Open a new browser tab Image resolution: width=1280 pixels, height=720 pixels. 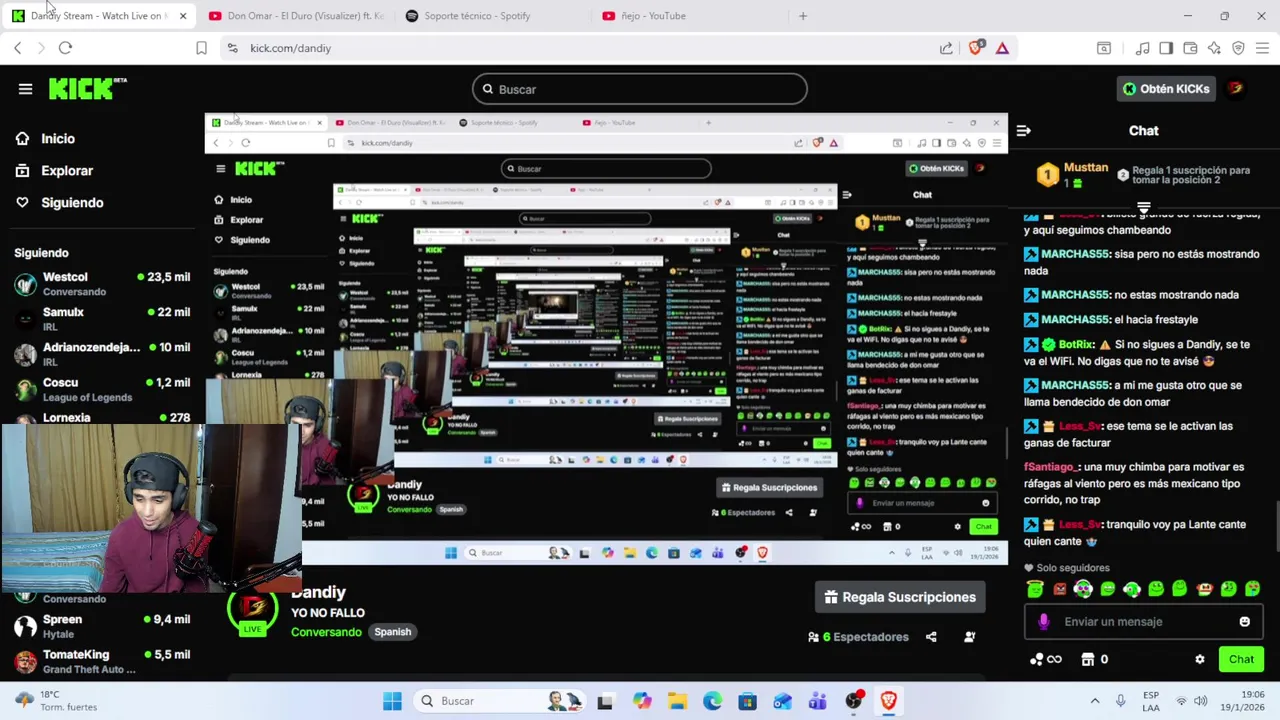pyautogui.click(x=802, y=16)
